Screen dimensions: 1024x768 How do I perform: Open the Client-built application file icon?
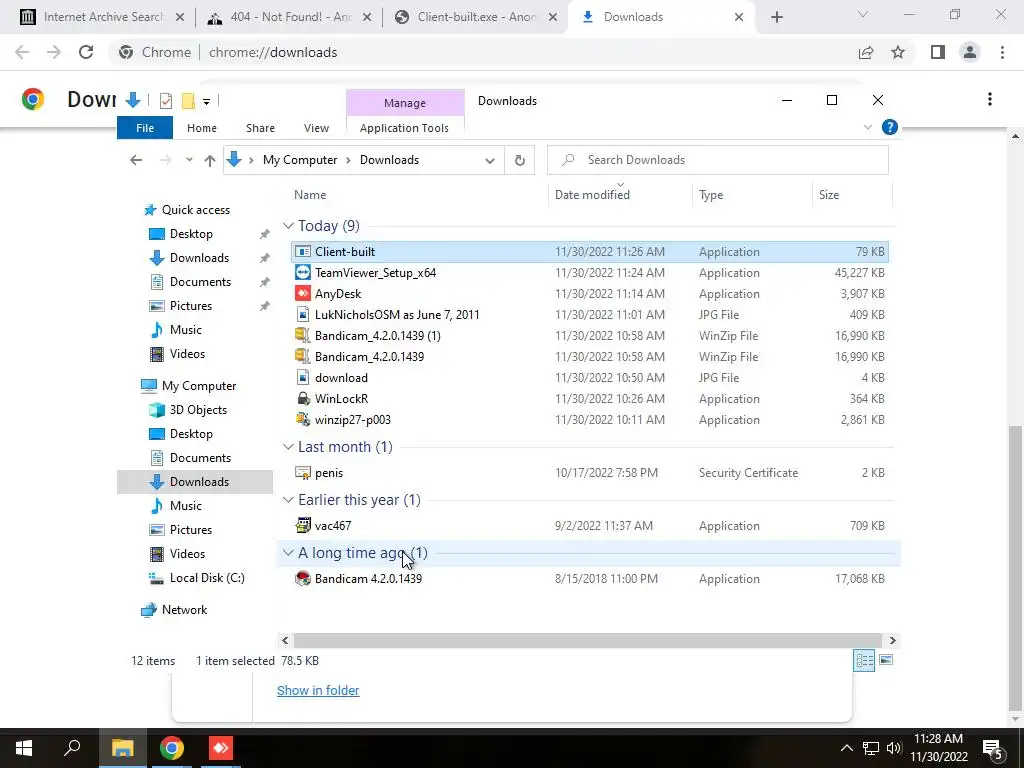(302, 251)
